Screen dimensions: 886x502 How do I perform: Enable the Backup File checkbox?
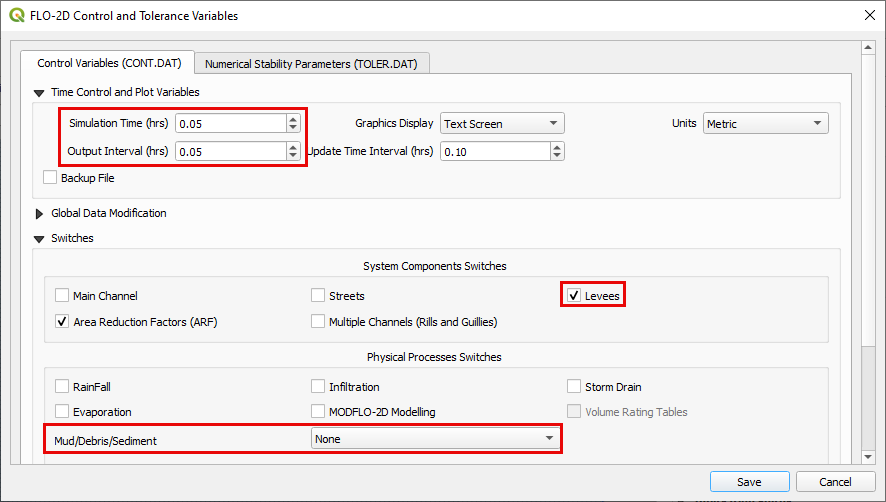click(x=50, y=178)
